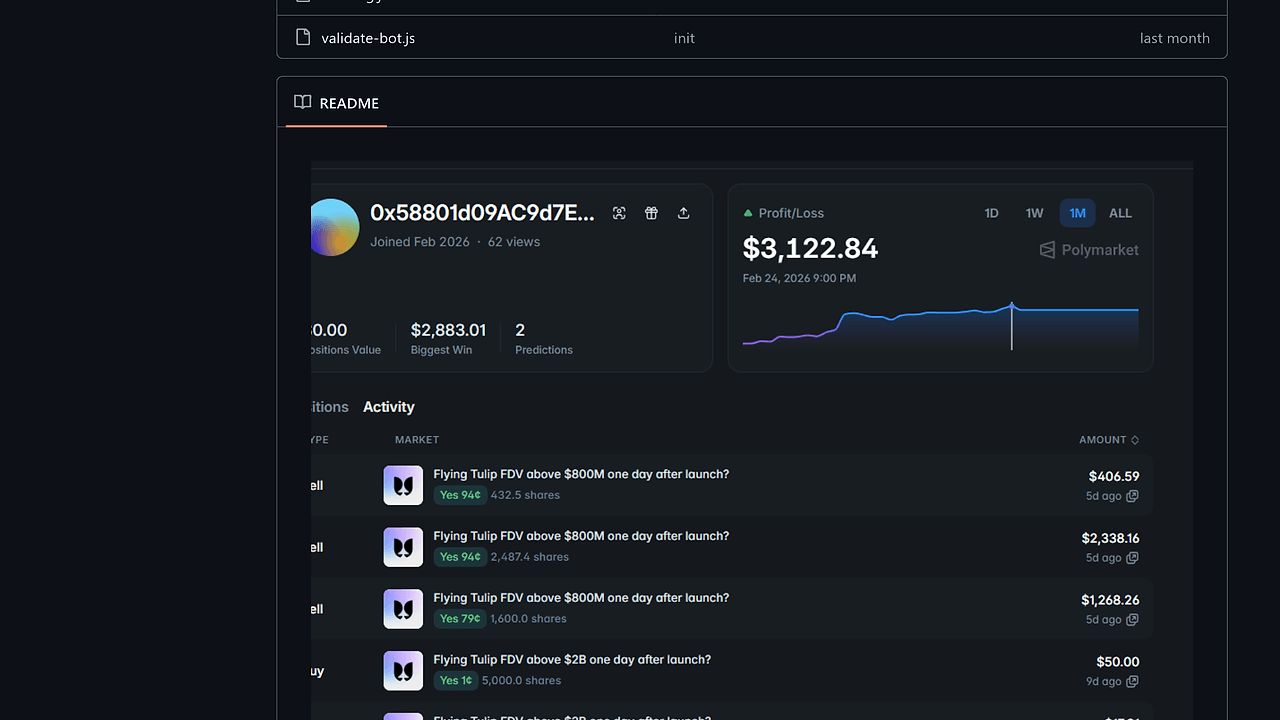Click the '62 views' text
The height and width of the screenshot is (720, 1280).
514,242
